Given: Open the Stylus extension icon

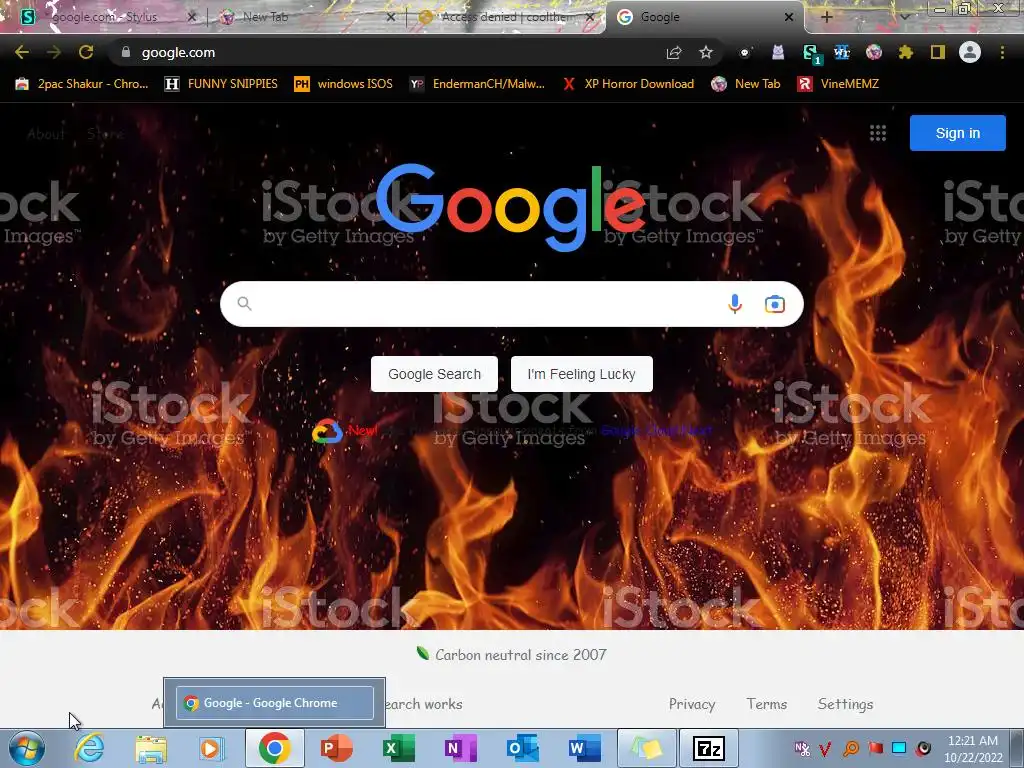Looking at the screenshot, I should (810, 53).
